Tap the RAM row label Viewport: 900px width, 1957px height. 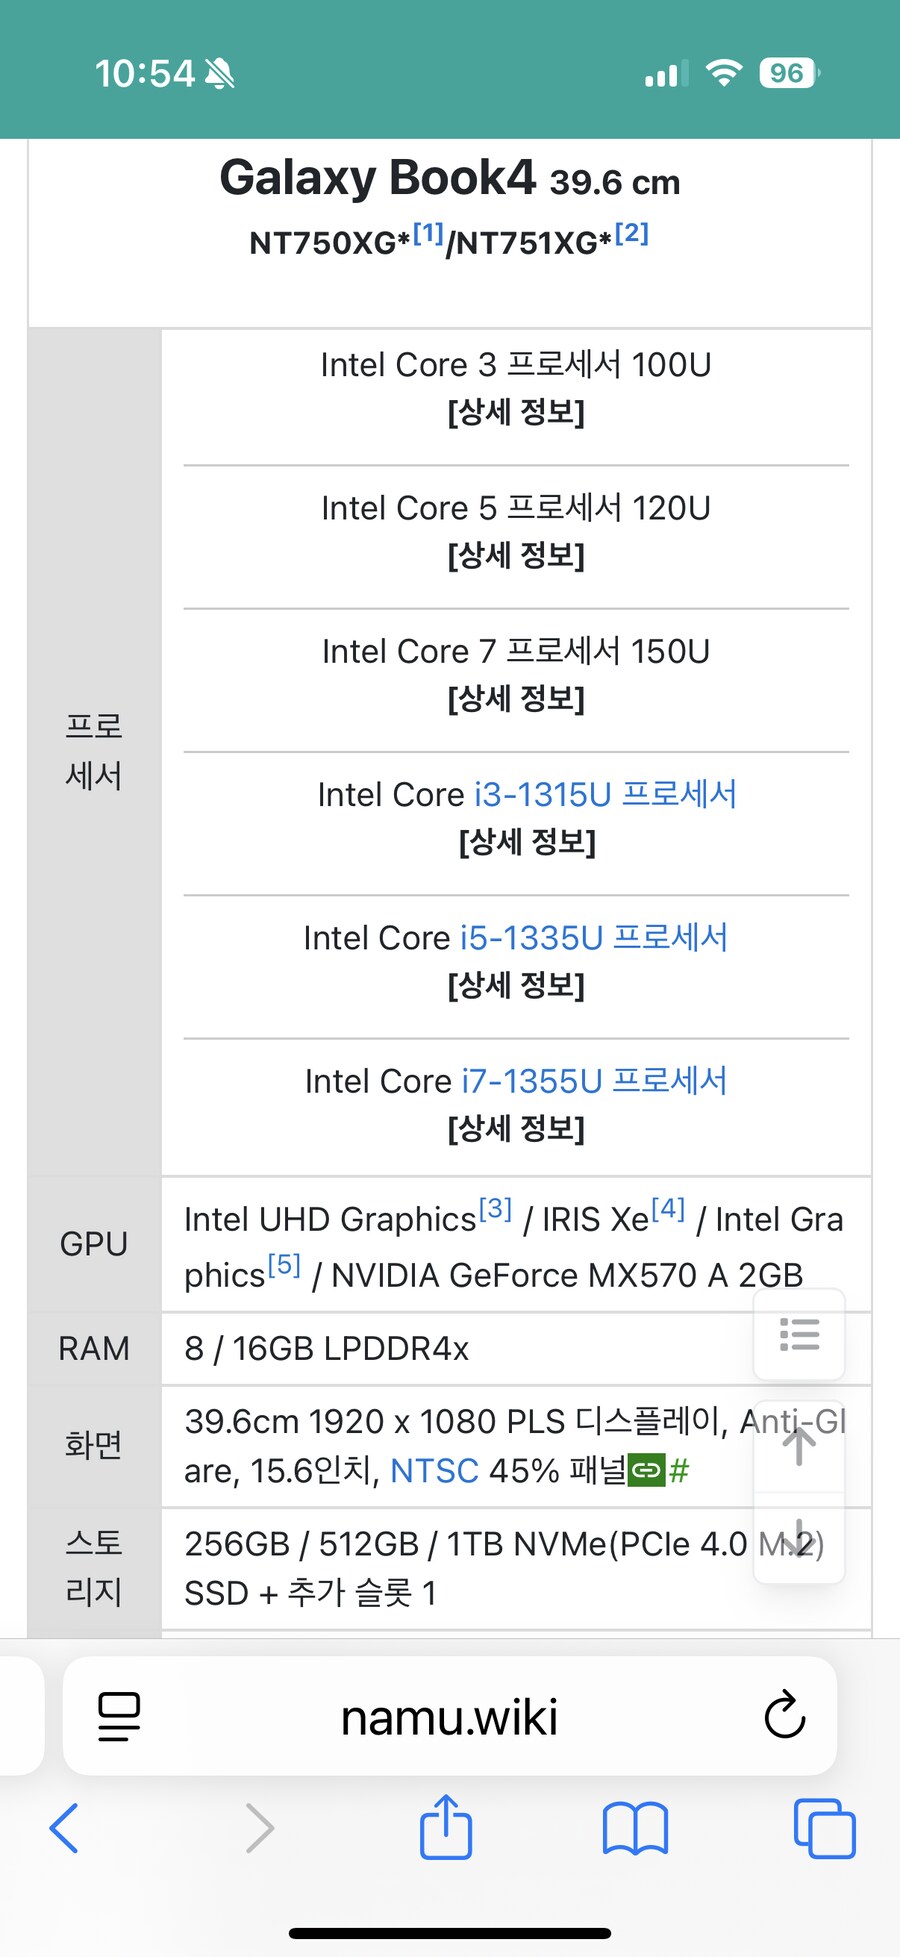[94, 1348]
